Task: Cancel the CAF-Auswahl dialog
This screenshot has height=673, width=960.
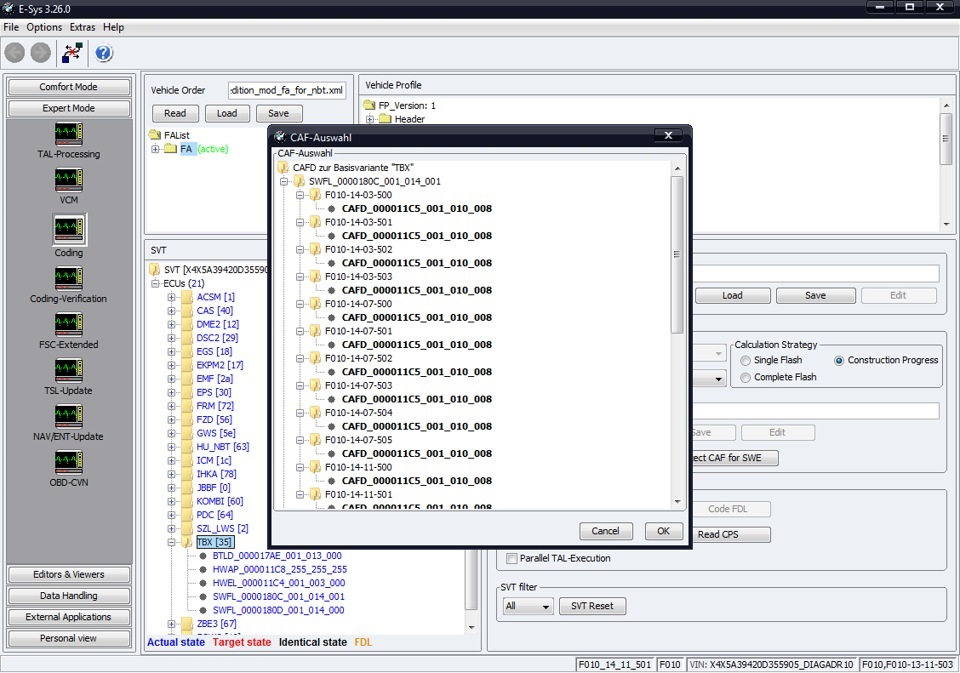Action: tap(606, 531)
